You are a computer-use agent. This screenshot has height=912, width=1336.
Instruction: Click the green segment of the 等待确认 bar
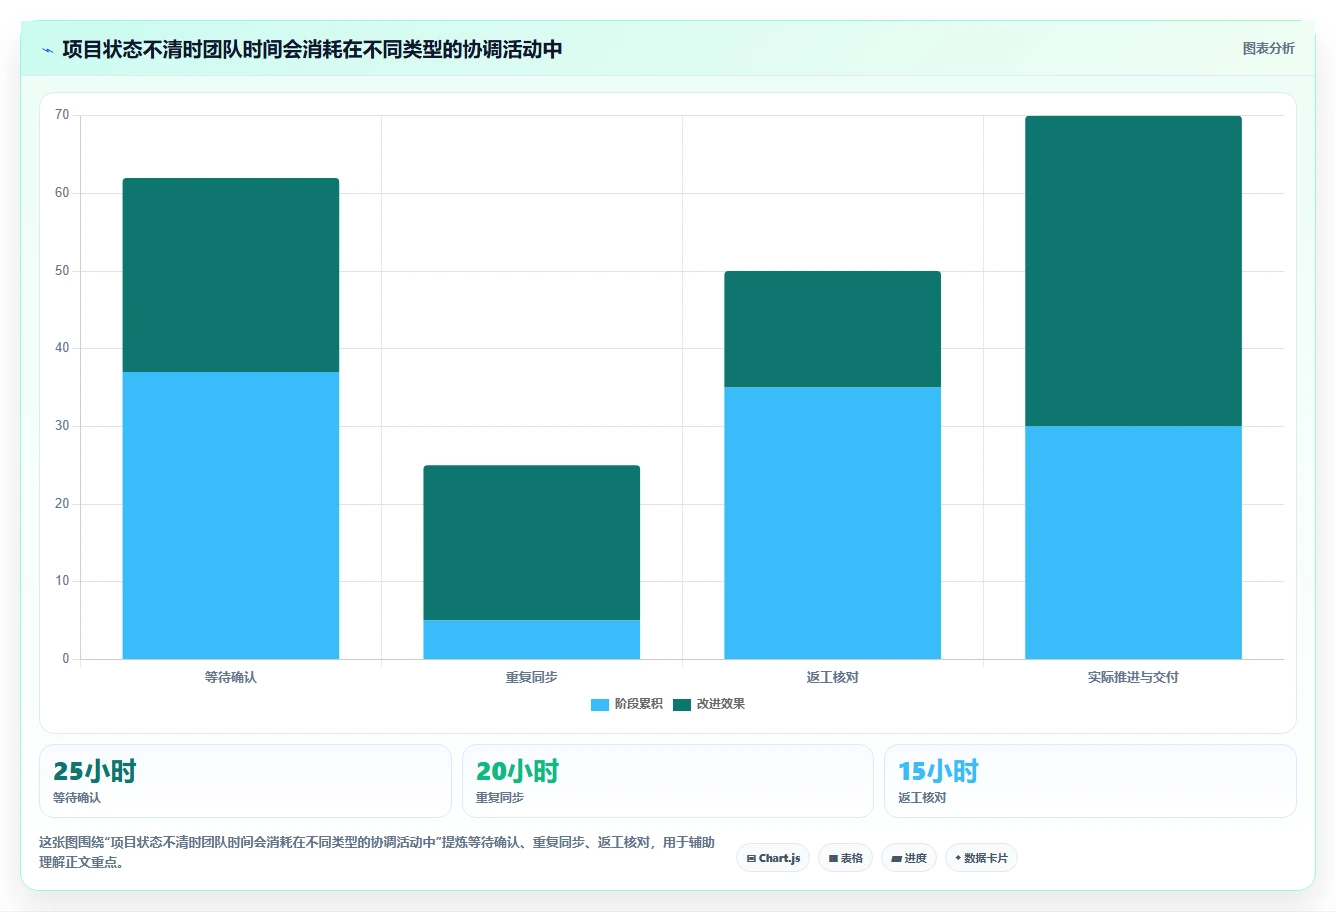pos(231,275)
